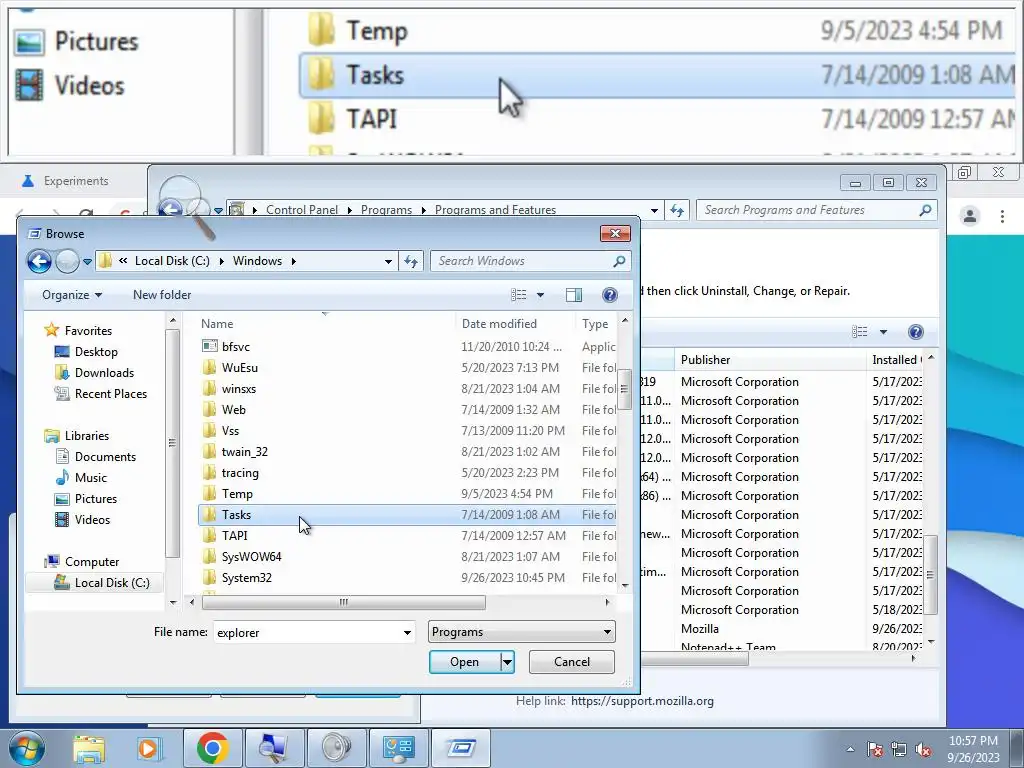
Task: Click Help icon in Browse dialog
Action: point(610,295)
